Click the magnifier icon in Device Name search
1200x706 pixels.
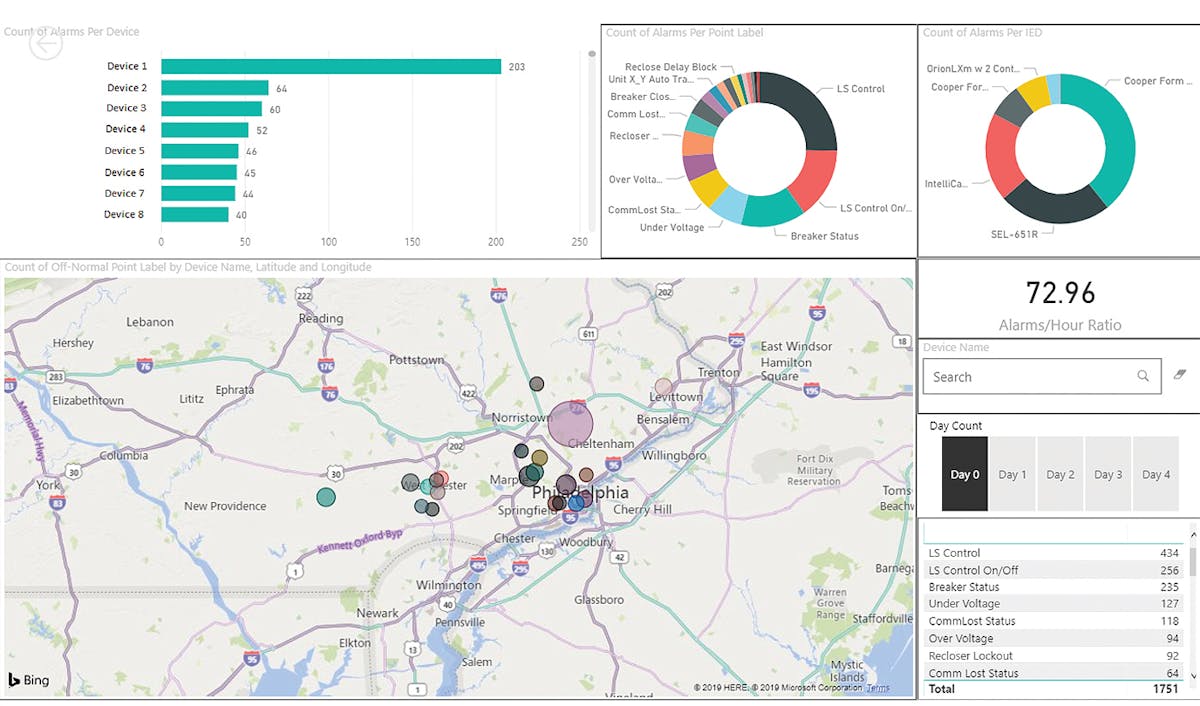pyautogui.click(x=1143, y=376)
